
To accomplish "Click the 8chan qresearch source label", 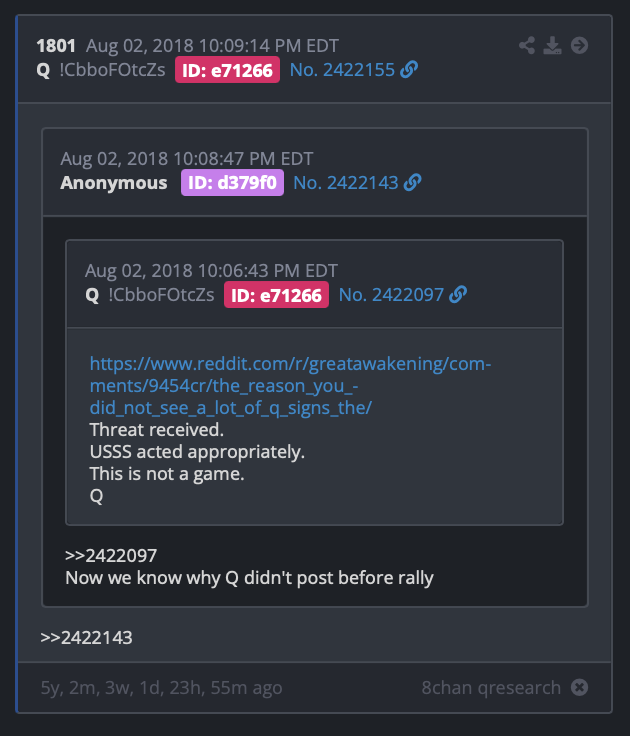I will pos(491,688).
